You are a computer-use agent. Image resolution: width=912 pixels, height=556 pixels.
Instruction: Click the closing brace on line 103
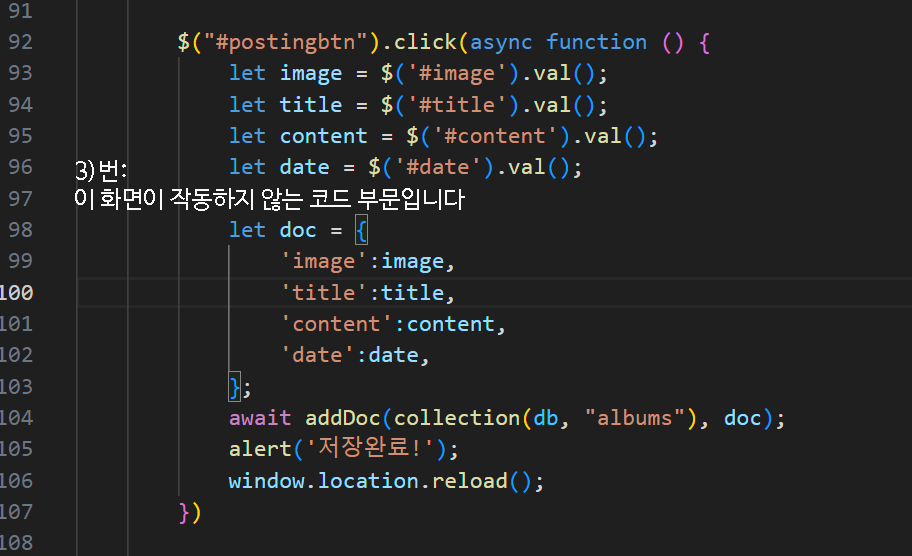234,387
